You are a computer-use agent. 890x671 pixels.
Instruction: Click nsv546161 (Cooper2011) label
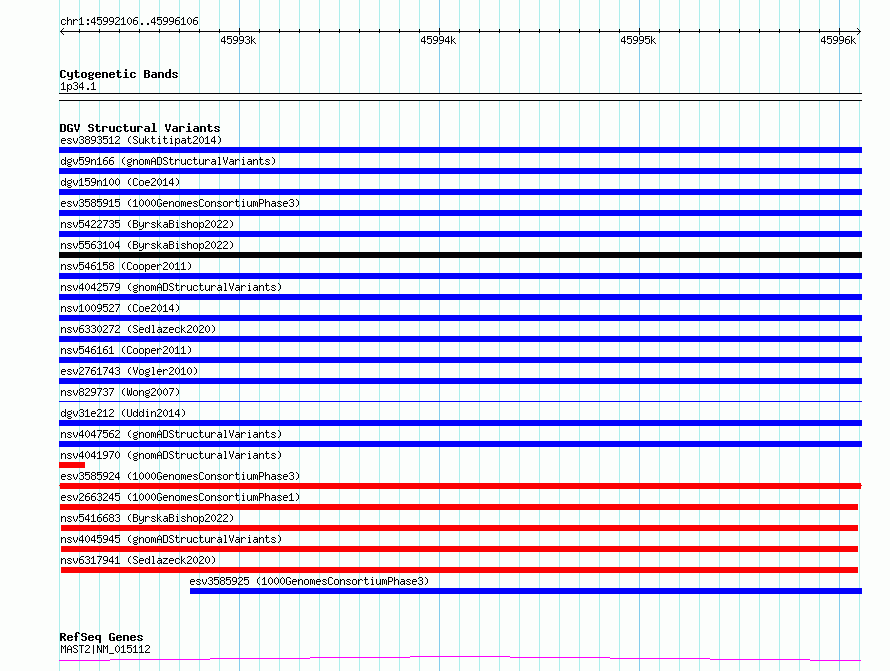click(126, 350)
